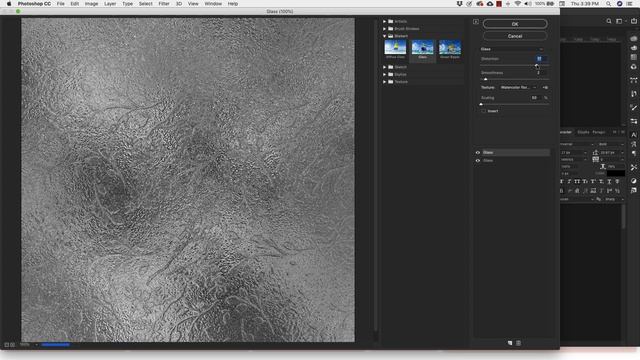Open the Paragraph panel pilcrow dock icon

coord(633,153)
